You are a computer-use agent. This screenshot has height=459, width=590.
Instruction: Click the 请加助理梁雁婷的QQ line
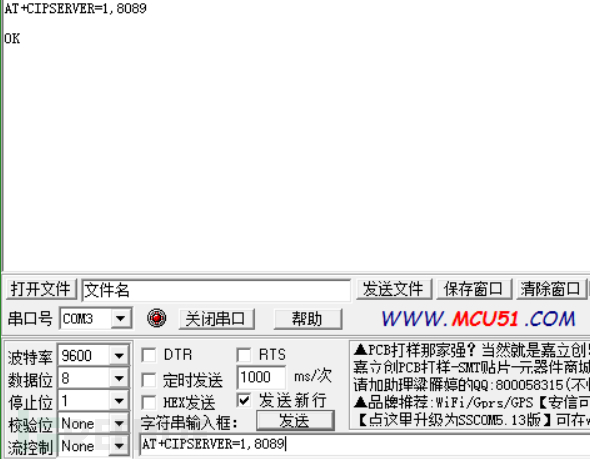471,385
